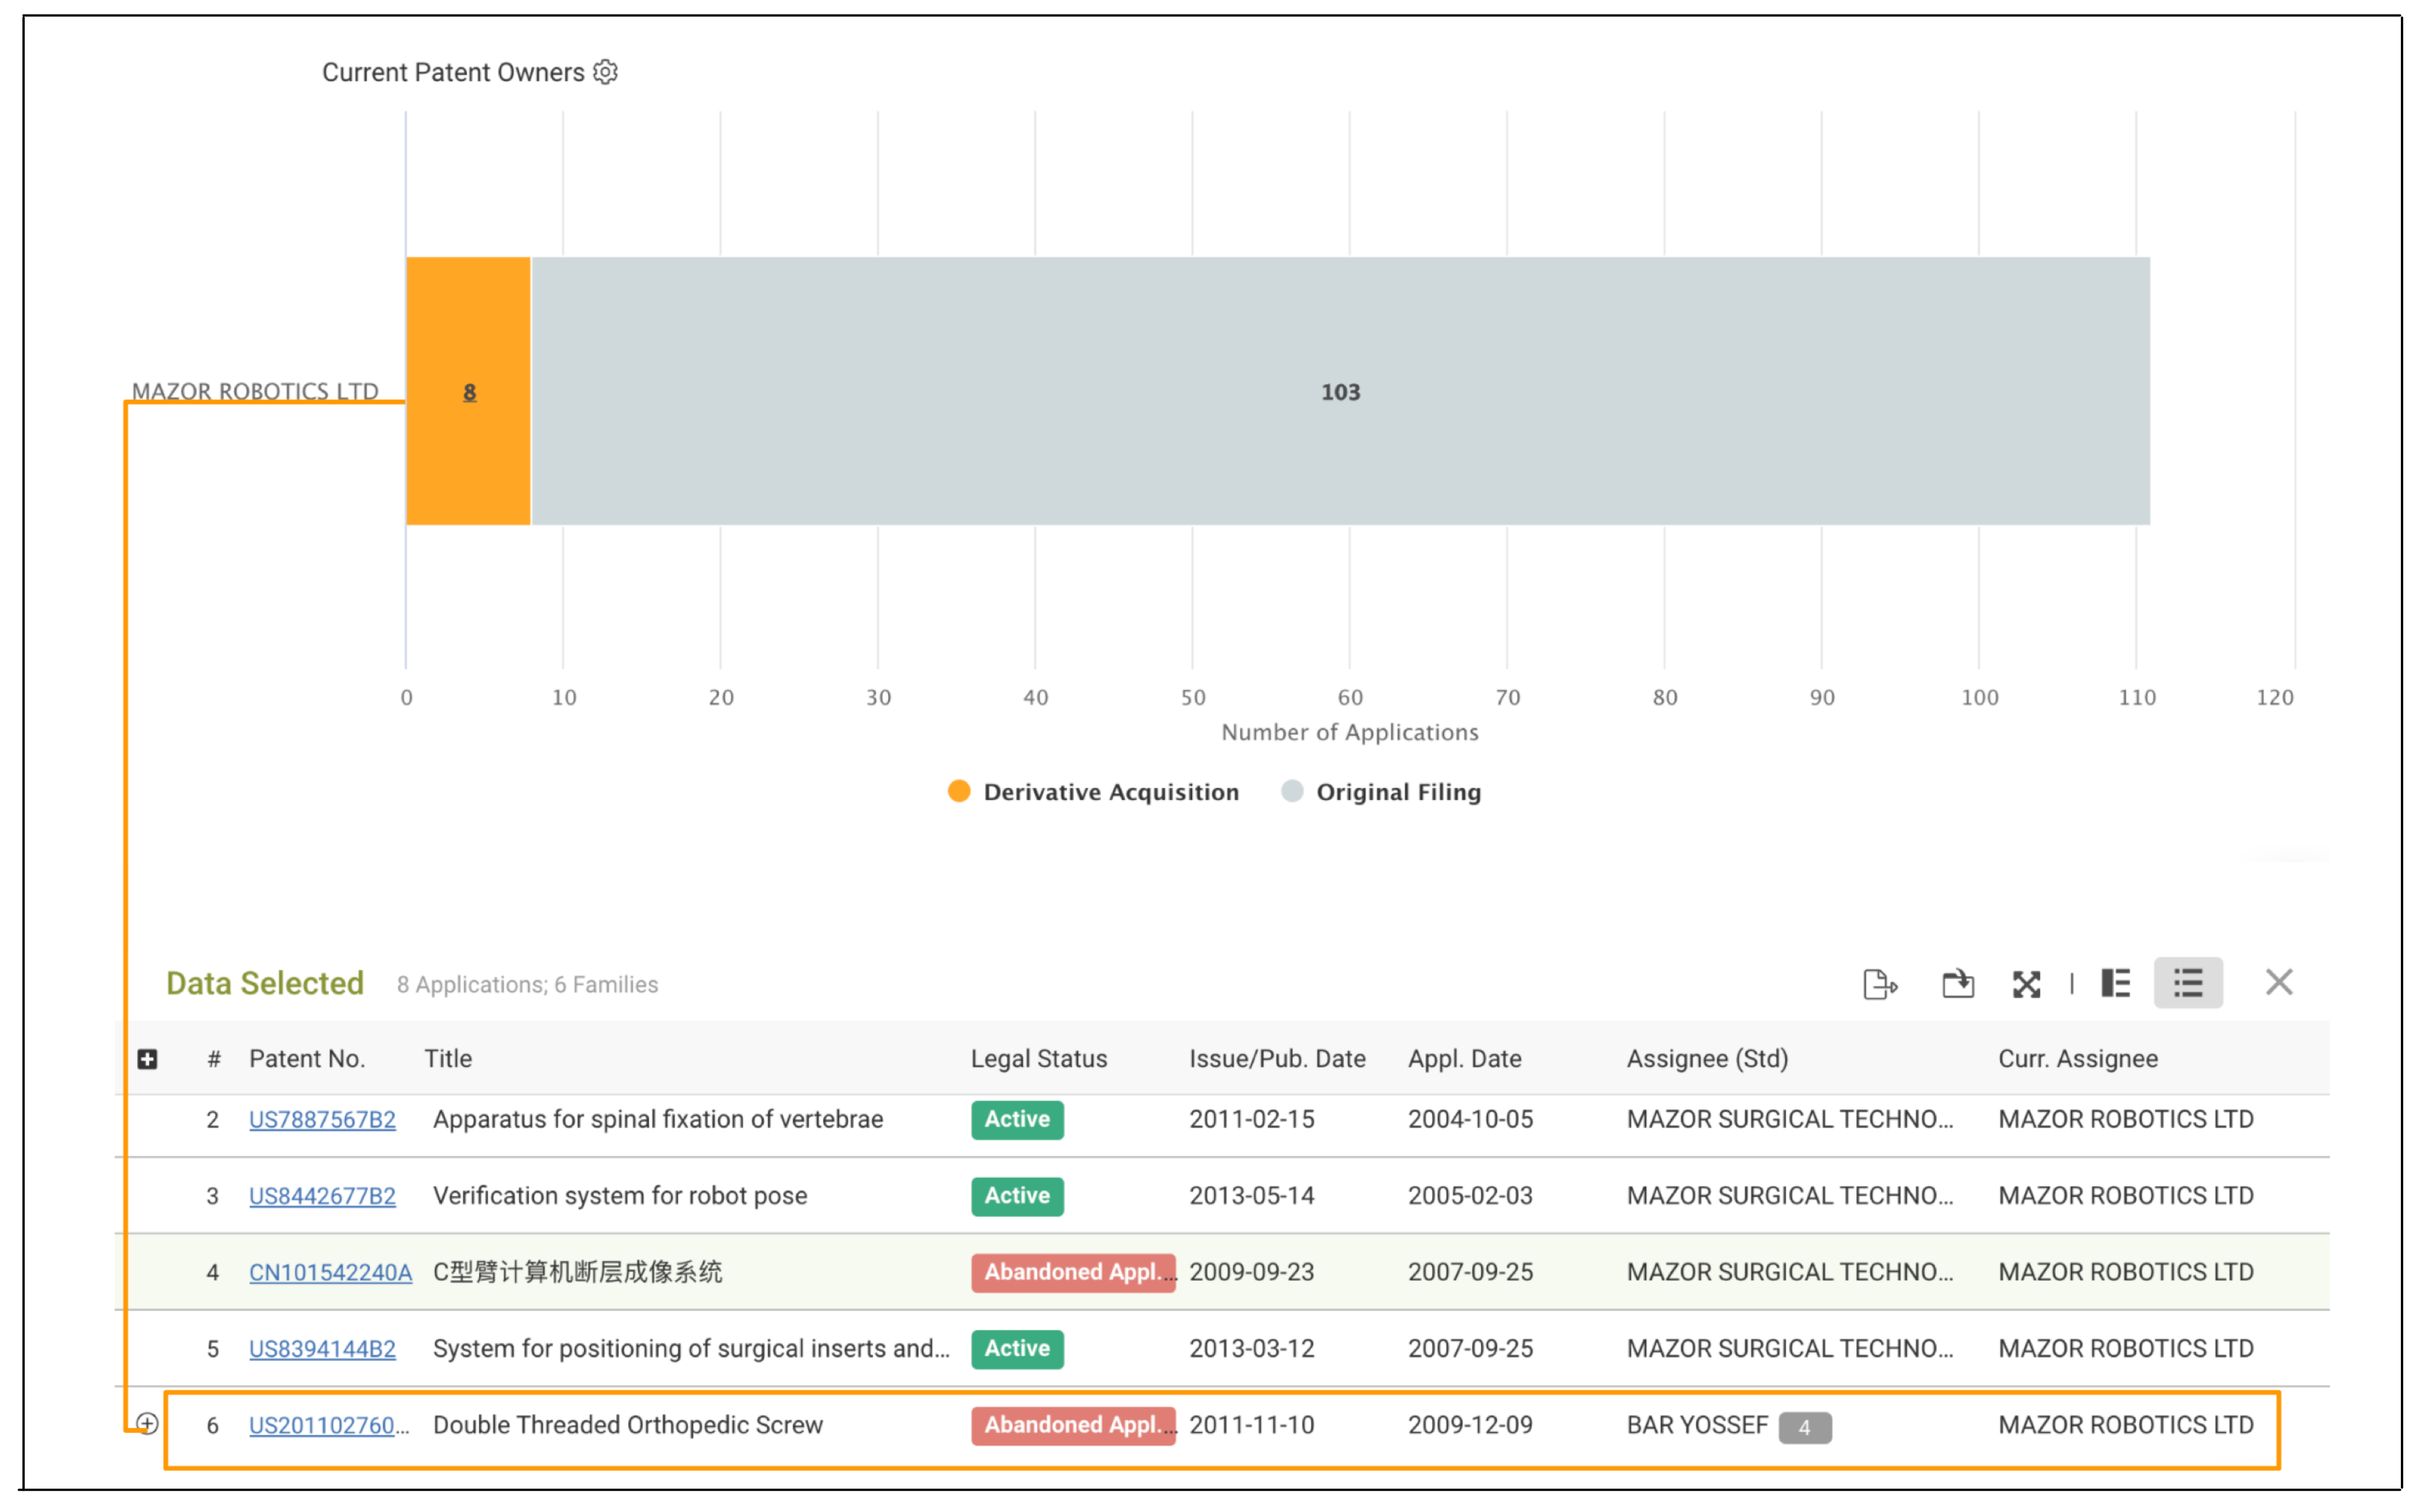
Task: Expand all rows with plus icon
Action: click(147, 1059)
